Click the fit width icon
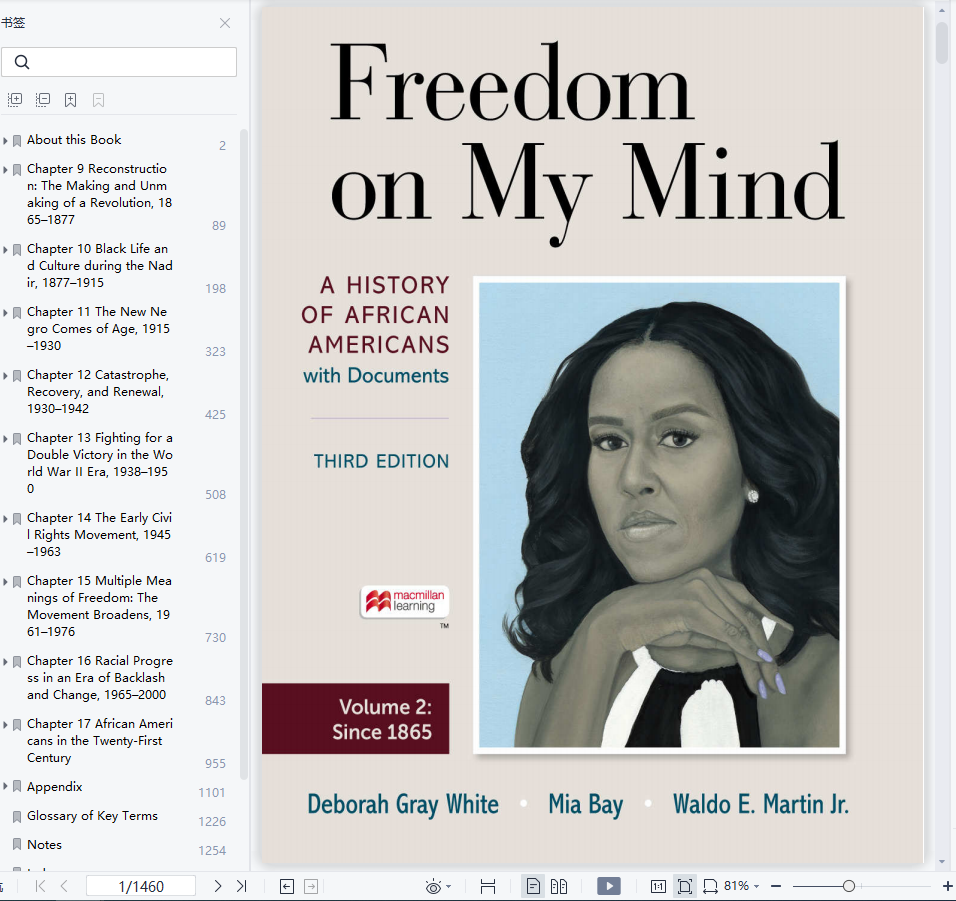 click(710, 886)
